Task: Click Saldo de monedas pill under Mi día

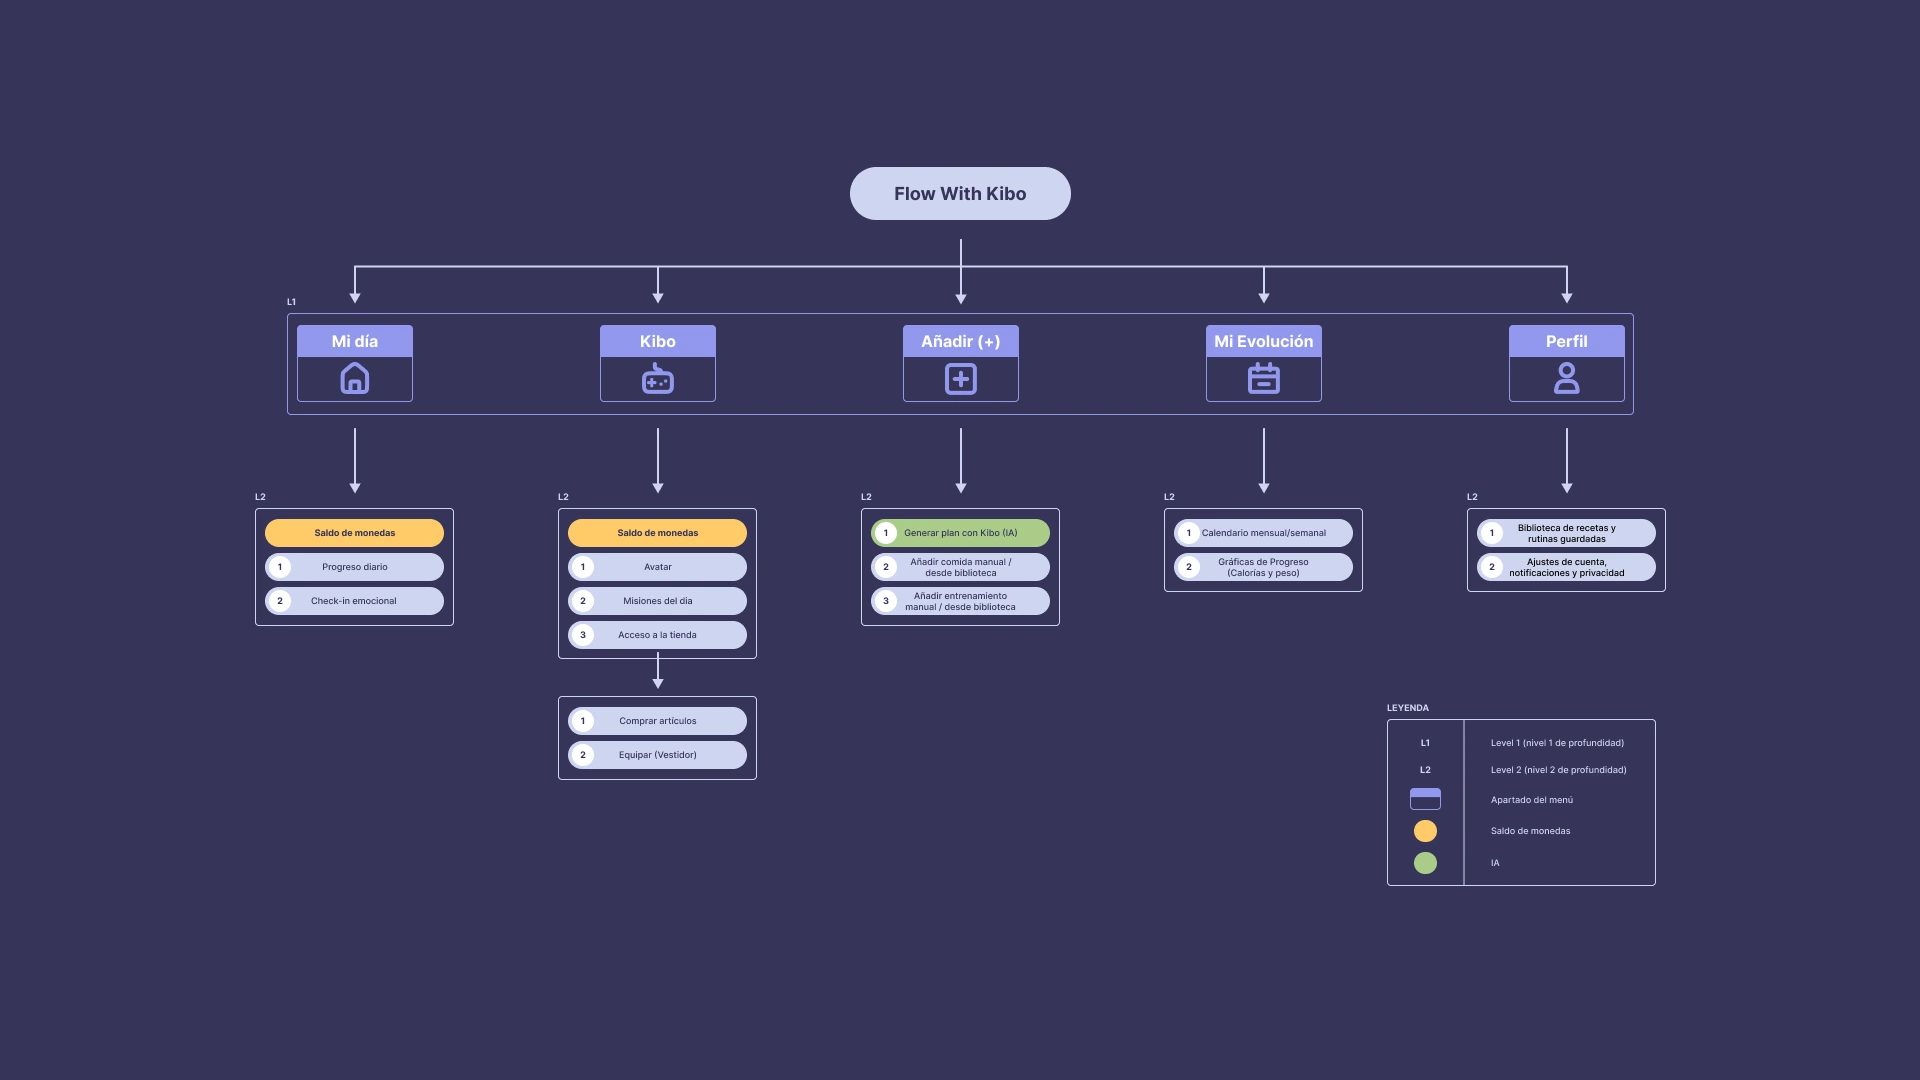Action: point(355,533)
